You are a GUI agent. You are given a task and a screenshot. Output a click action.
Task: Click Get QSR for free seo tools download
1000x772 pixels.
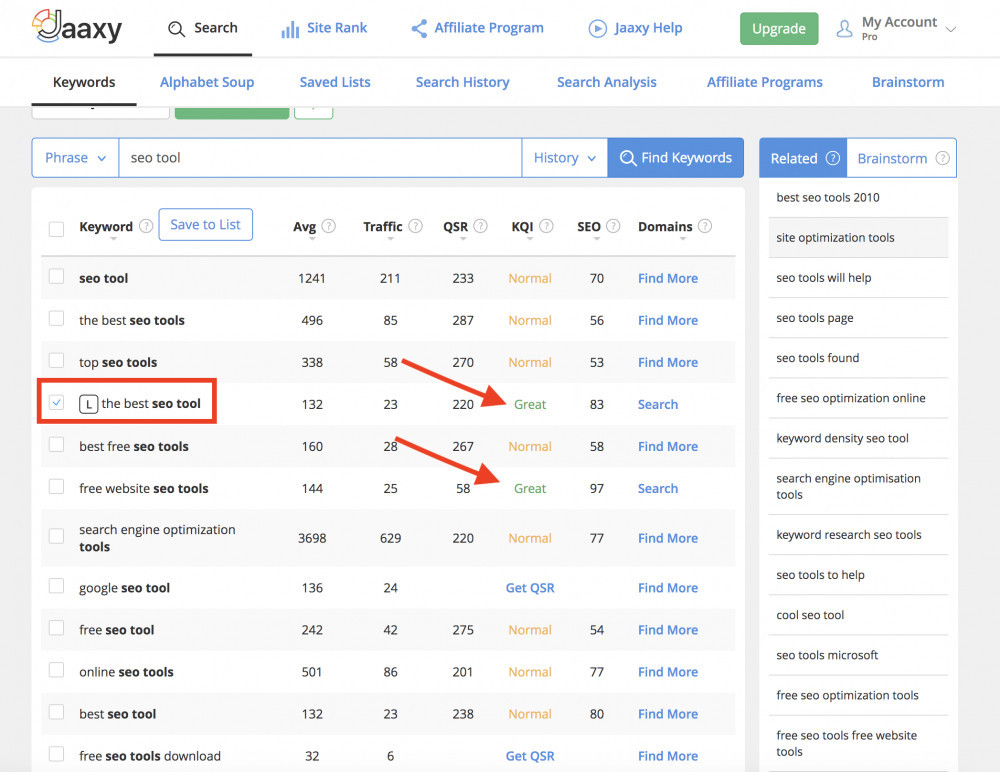tap(529, 756)
